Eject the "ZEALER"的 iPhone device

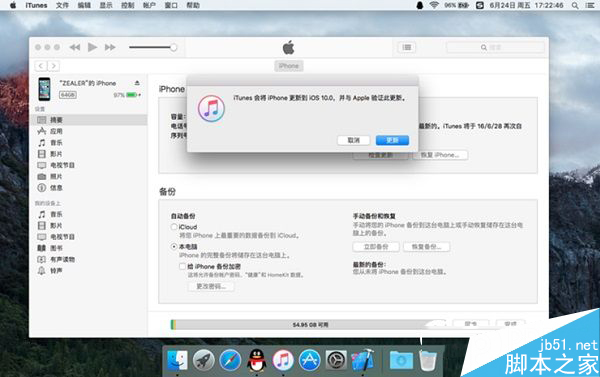click(x=137, y=83)
